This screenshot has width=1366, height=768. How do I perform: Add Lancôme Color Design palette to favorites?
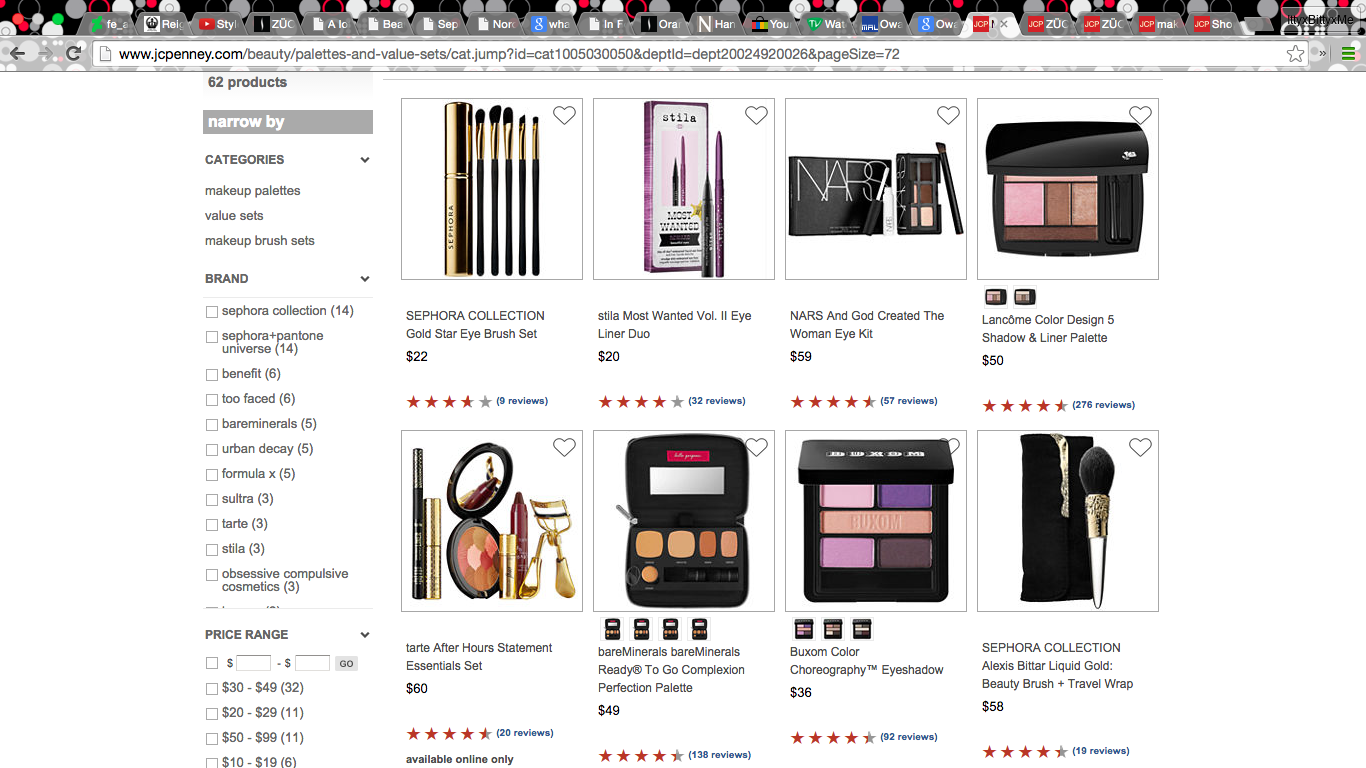(x=1140, y=115)
